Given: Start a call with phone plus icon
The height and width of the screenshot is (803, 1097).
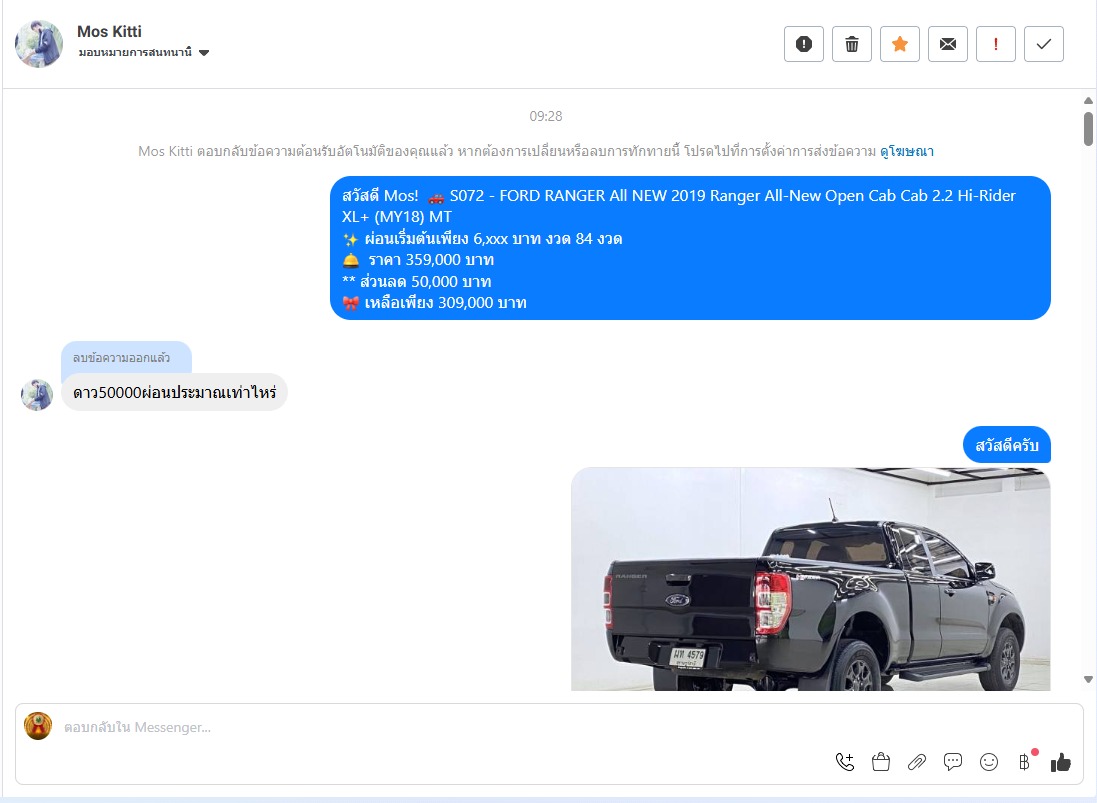Looking at the screenshot, I should tap(844, 762).
